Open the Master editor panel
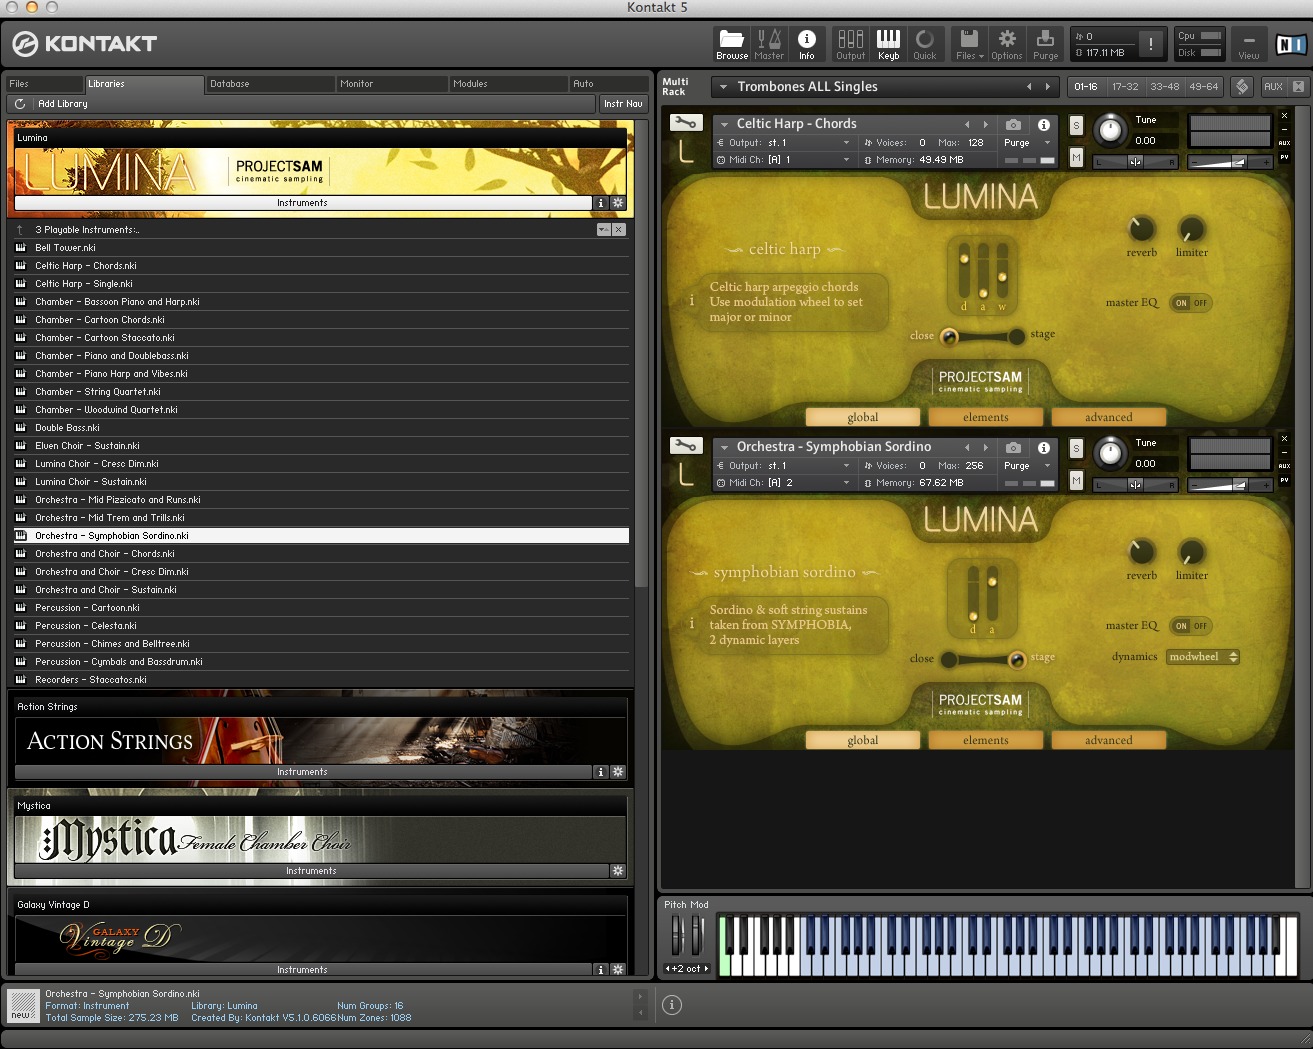 click(769, 44)
